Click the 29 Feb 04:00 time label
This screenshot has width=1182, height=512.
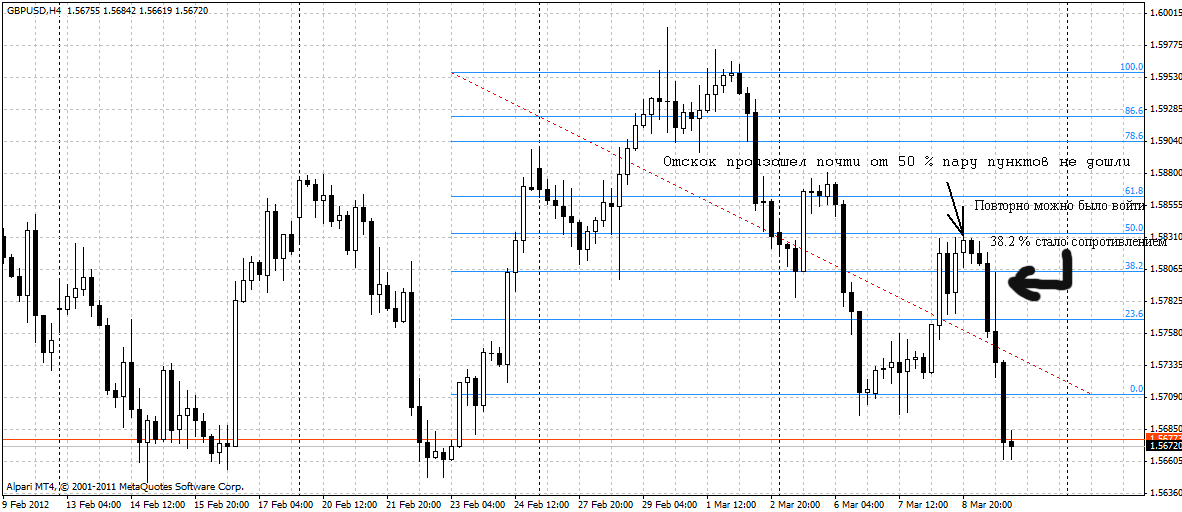tap(670, 504)
